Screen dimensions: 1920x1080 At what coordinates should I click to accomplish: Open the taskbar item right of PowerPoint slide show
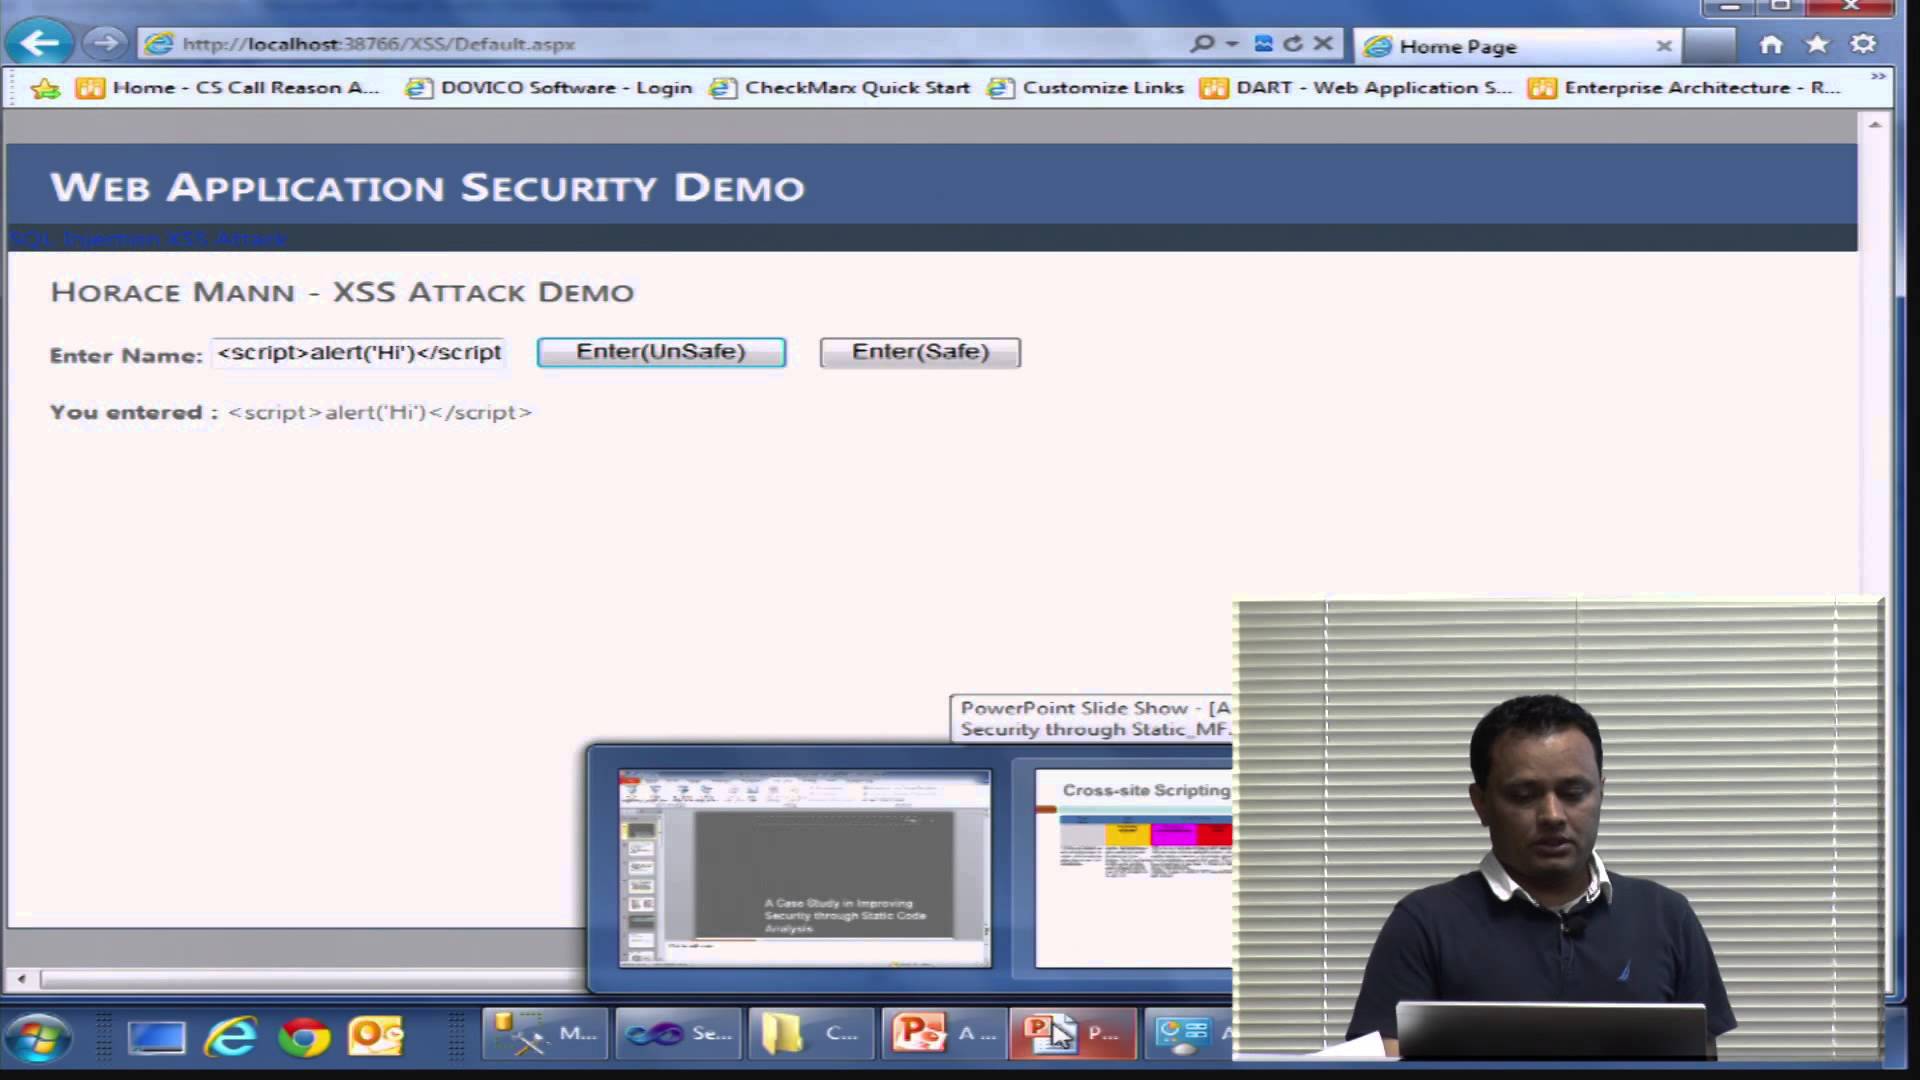[x=1189, y=1034]
